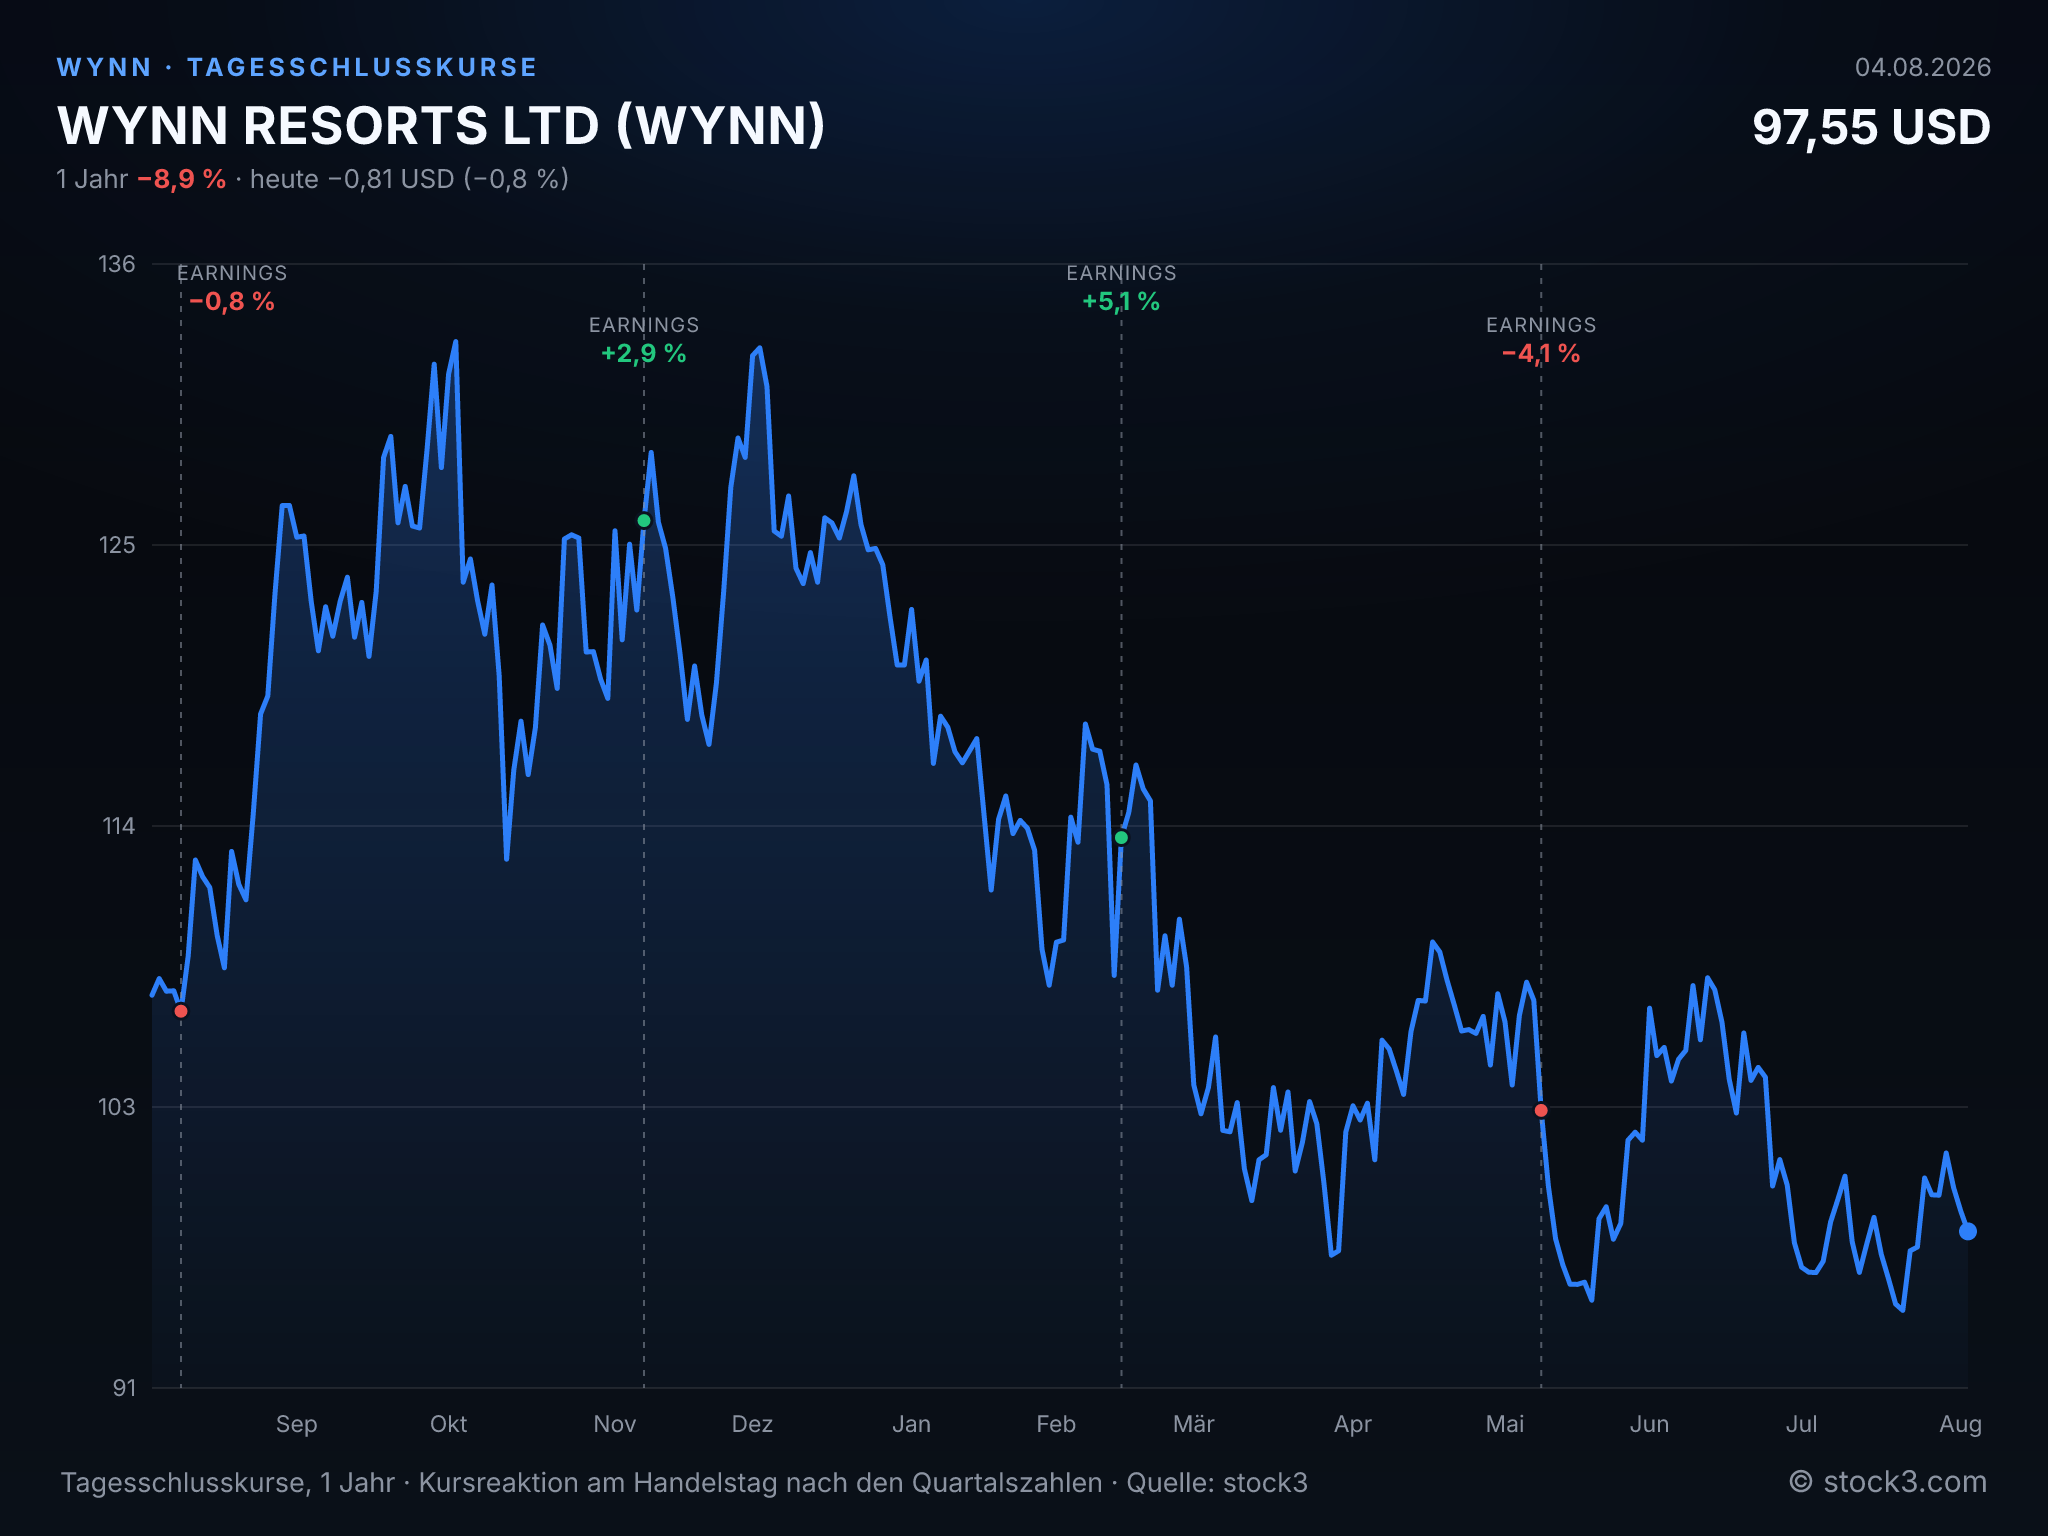Screen dimensions: 2048x1536
Task: Click the blue endpoint dot of price line
Action: [1967, 1231]
